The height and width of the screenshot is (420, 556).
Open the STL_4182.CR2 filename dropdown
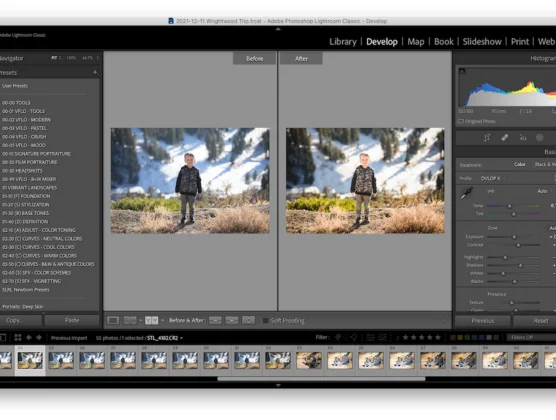165,338
